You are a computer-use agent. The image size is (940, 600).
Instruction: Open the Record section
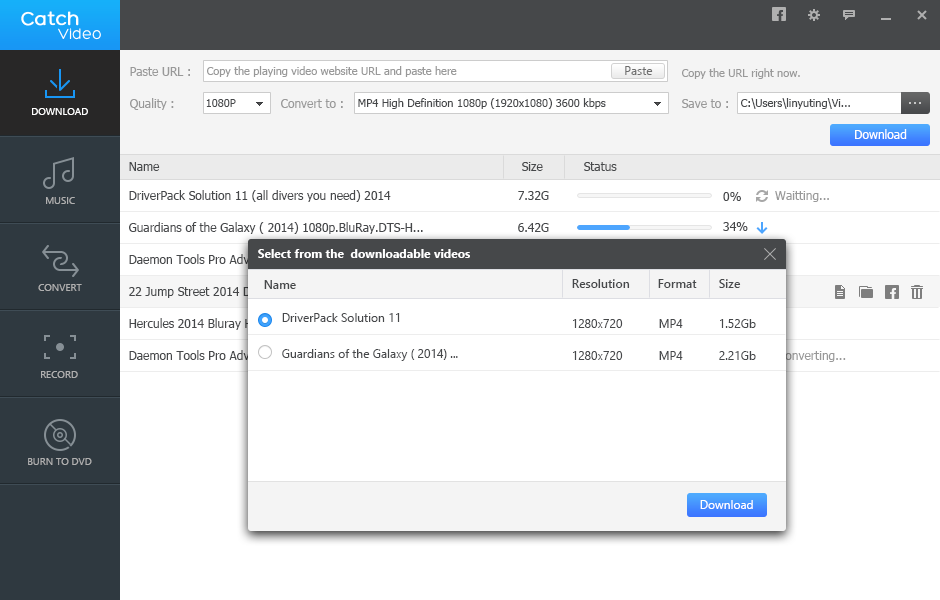[x=60, y=354]
